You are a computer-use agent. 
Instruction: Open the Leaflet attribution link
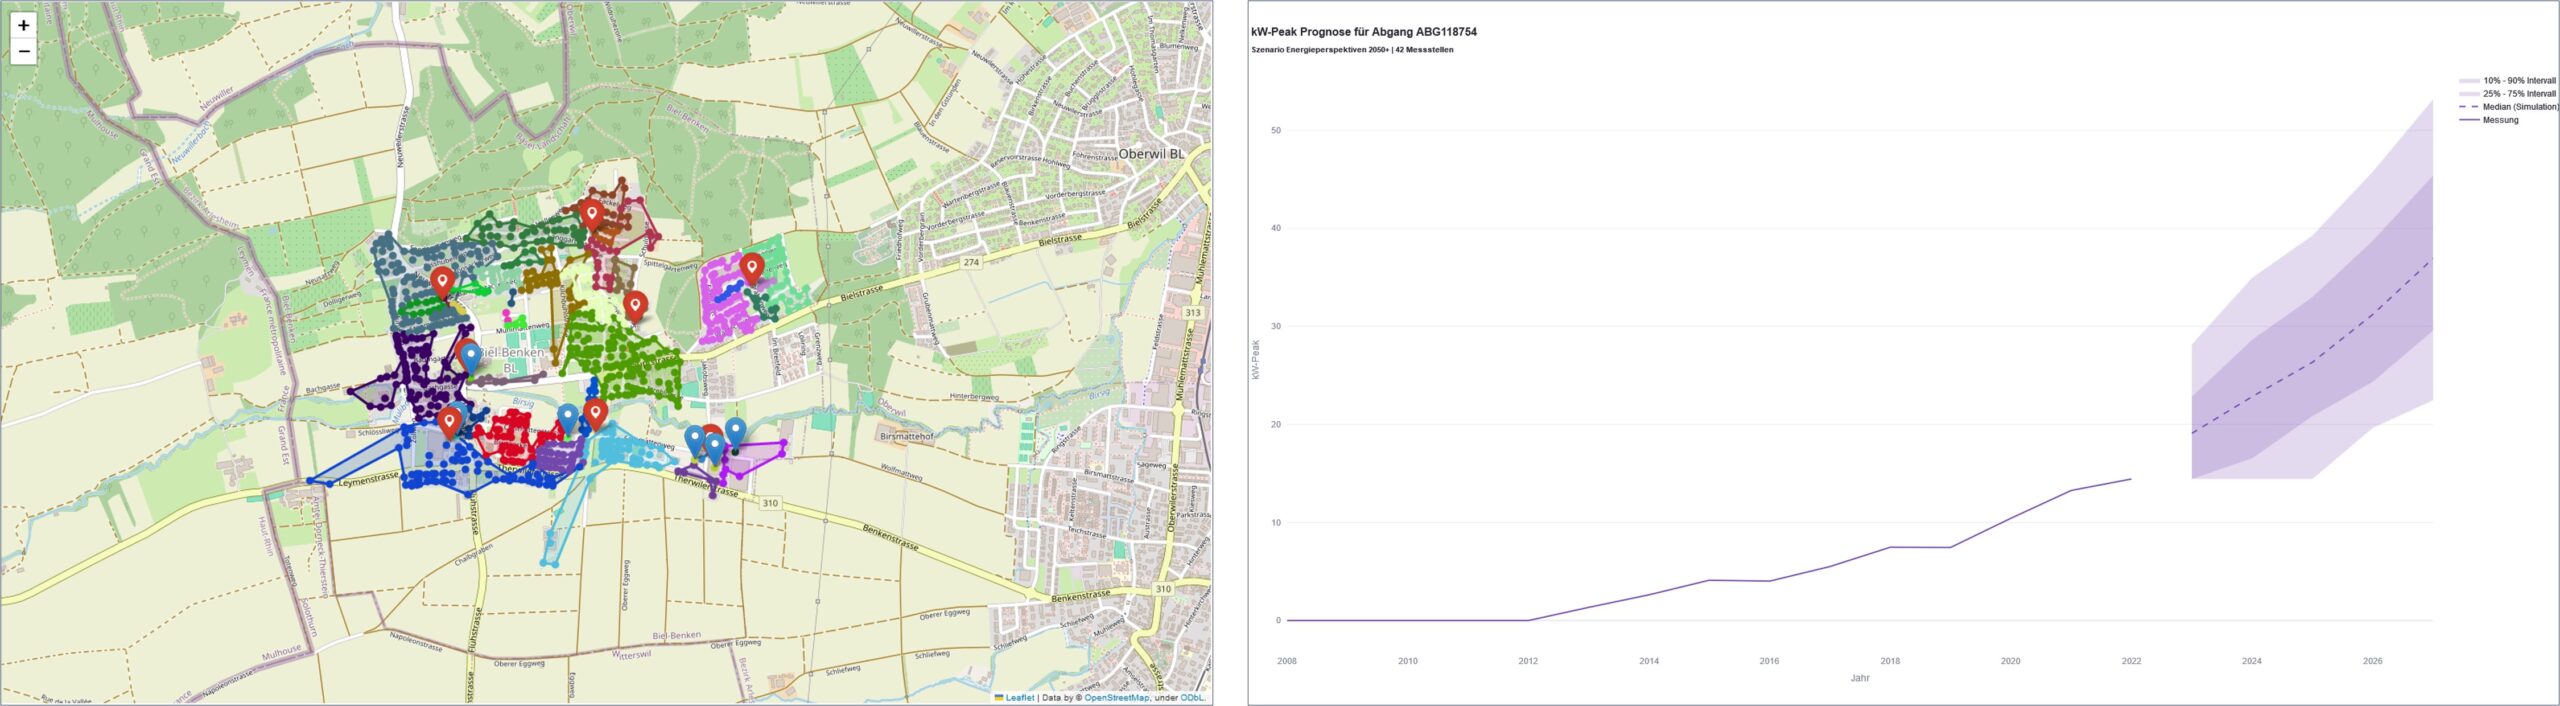pyautogui.click(x=1019, y=698)
